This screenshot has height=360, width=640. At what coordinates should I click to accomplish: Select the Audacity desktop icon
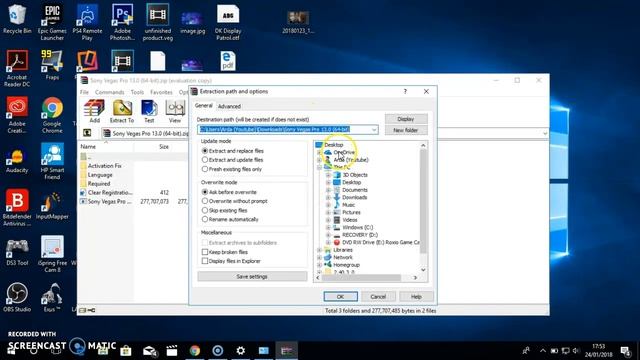pos(17,161)
